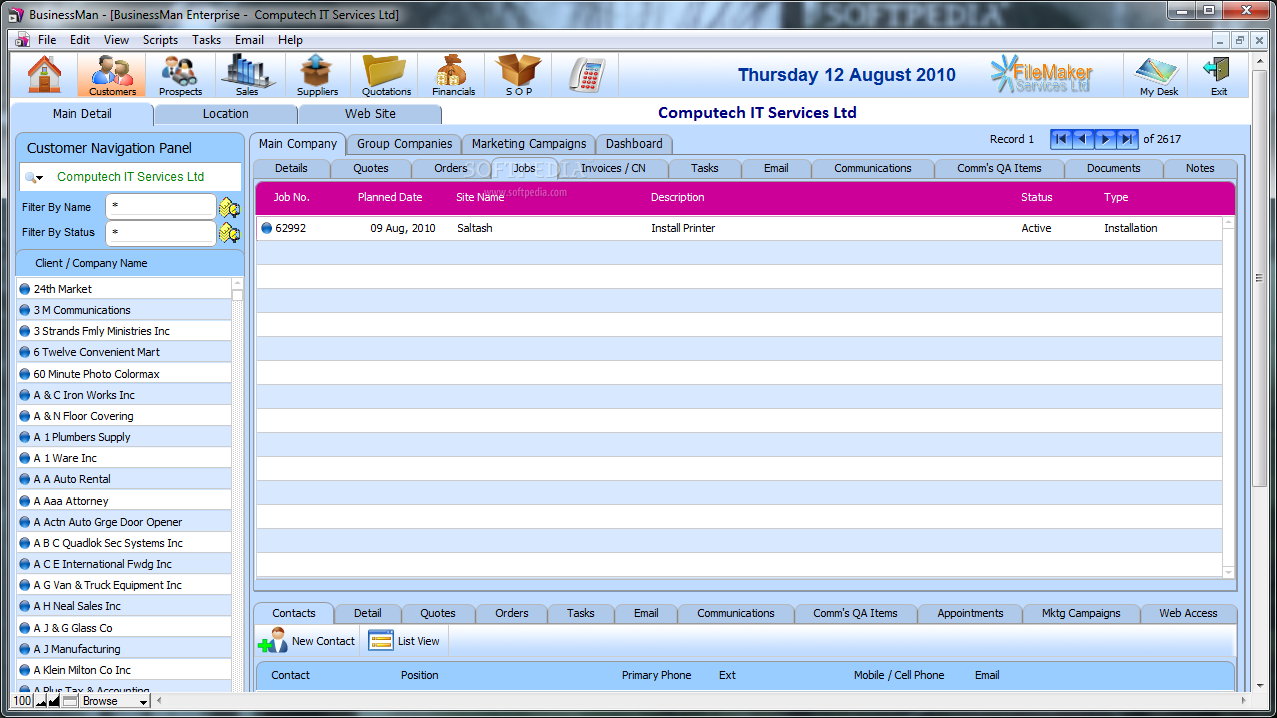This screenshot has height=718, width=1277.
Task: Click the zoom out mountain icon
Action: coord(43,701)
